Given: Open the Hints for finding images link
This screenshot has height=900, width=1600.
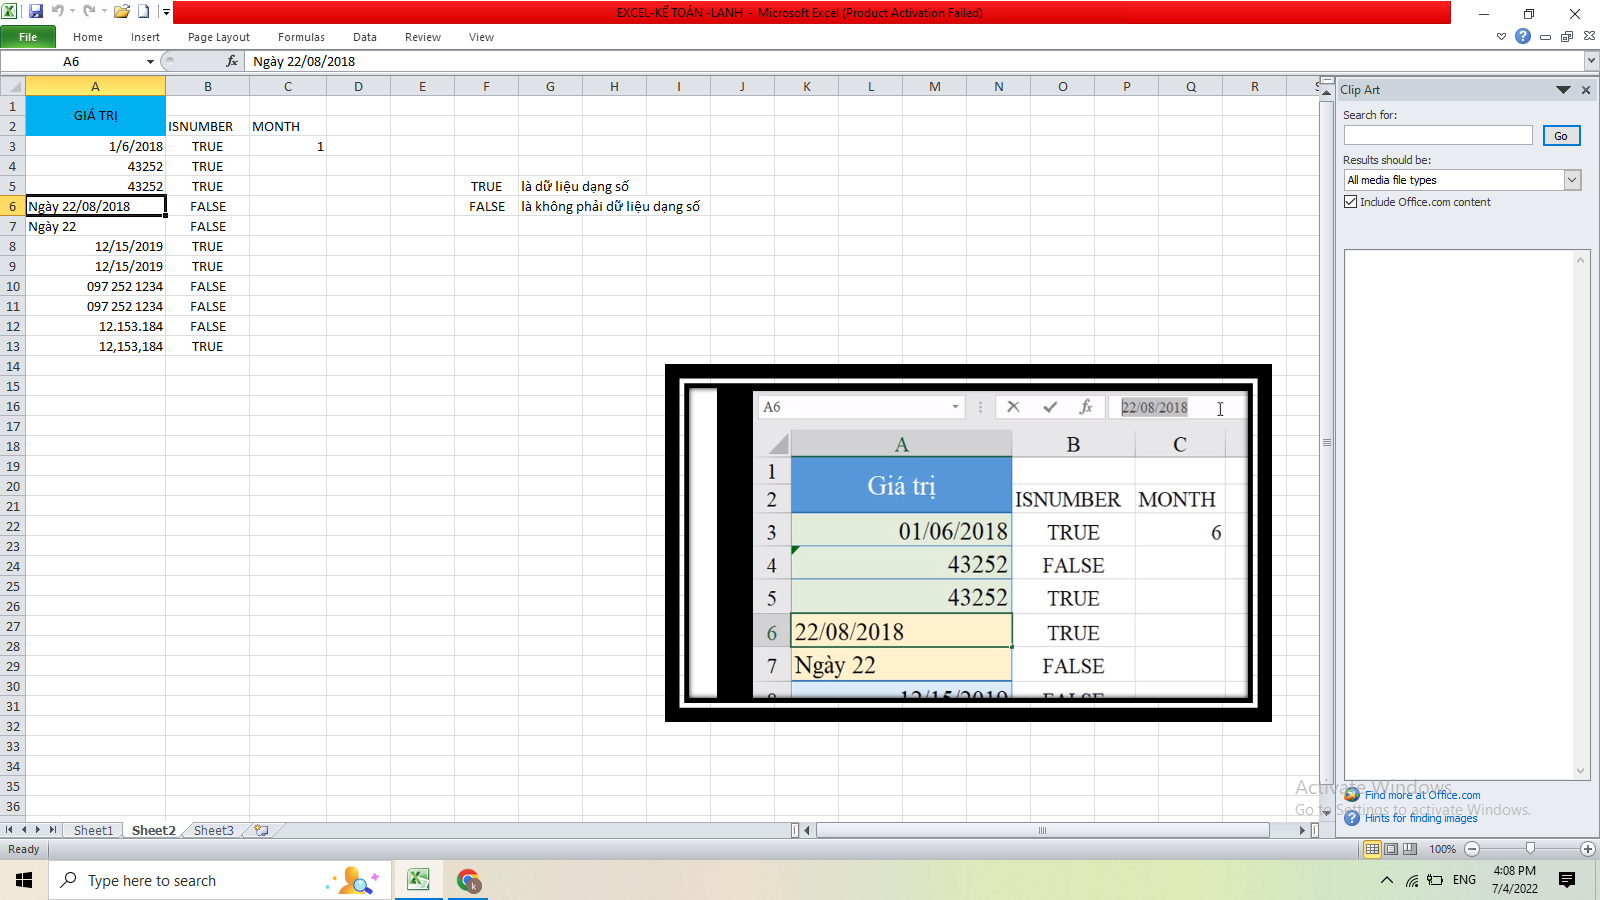Looking at the screenshot, I should click(1420, 818).
